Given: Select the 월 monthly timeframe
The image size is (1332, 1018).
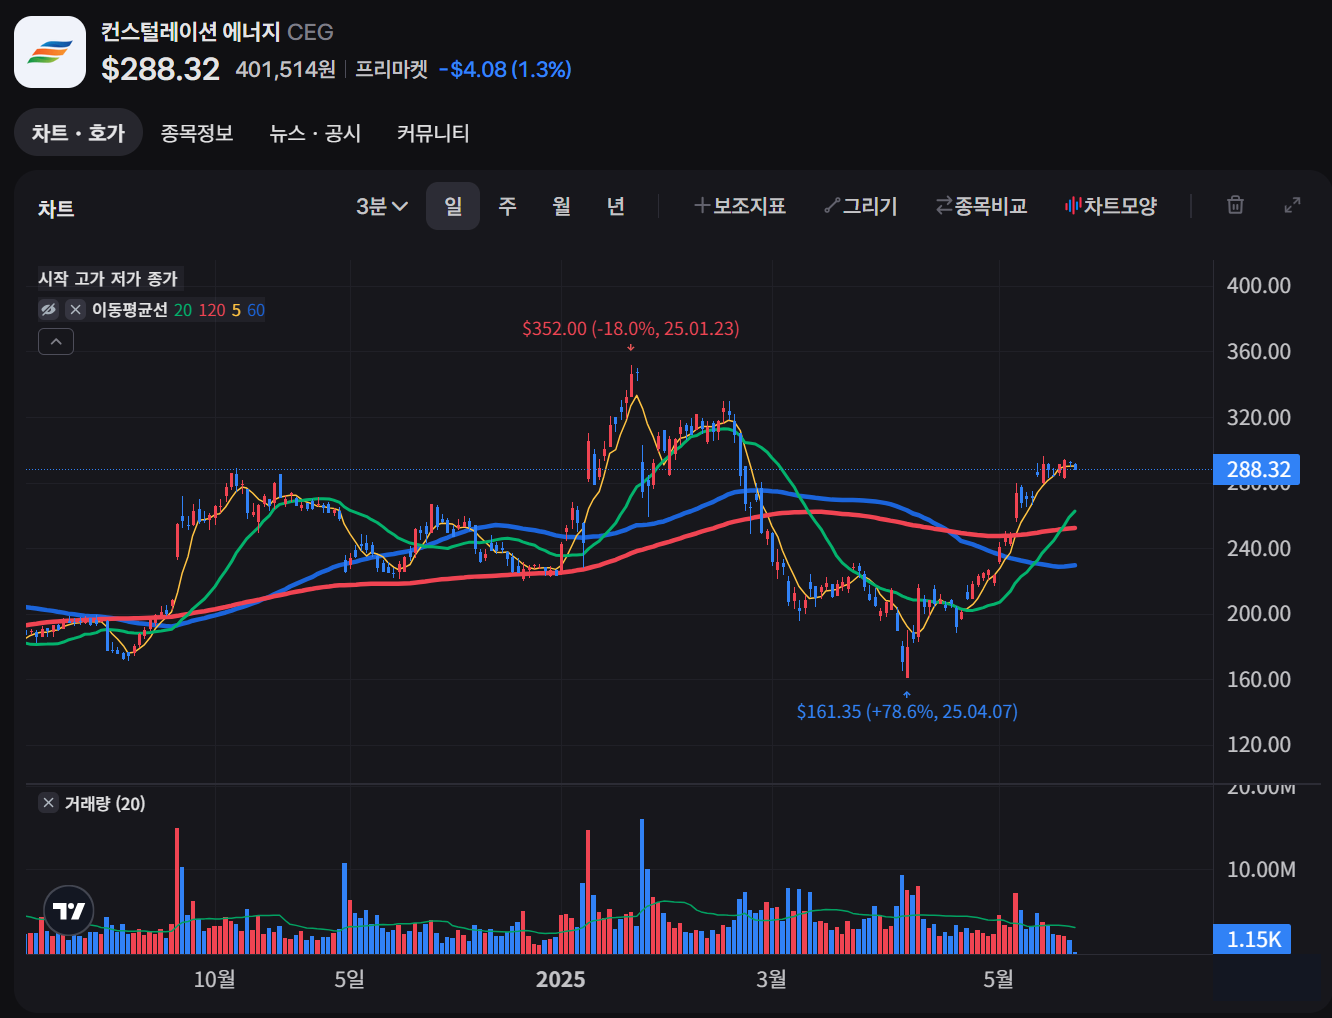Looking at the screenshot, I should tap(562, 206).
